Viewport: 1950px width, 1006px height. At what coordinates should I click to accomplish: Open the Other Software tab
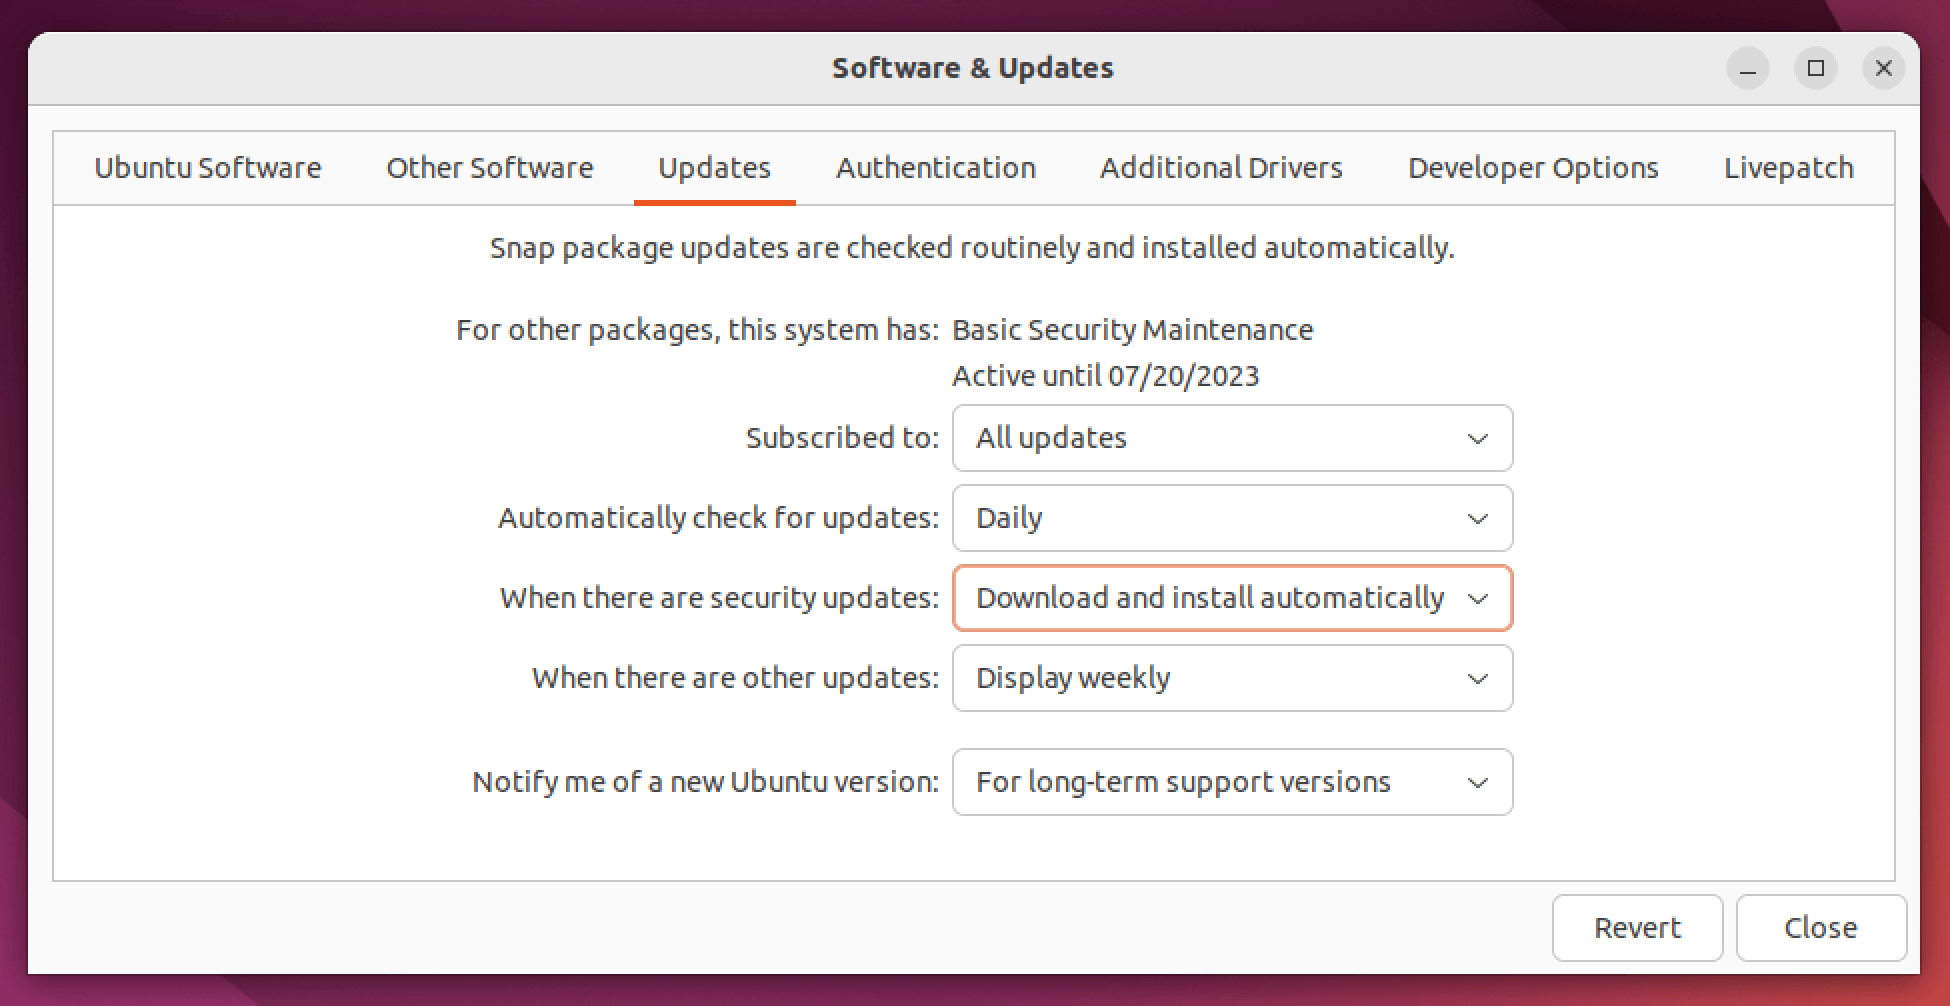[x=490, y=168]
